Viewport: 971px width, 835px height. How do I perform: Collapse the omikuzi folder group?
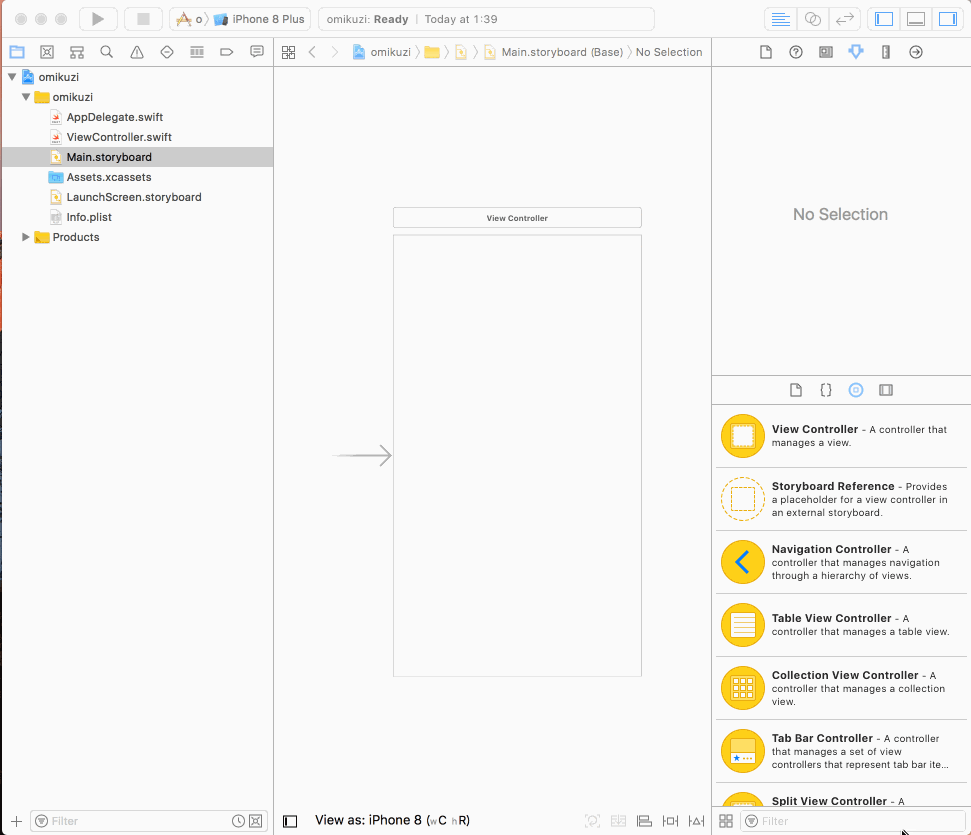click(26, 97)
